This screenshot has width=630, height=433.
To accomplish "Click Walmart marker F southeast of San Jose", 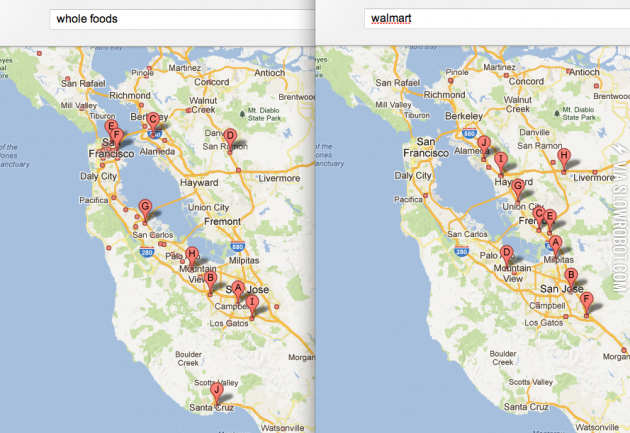I will click(587, 299).
